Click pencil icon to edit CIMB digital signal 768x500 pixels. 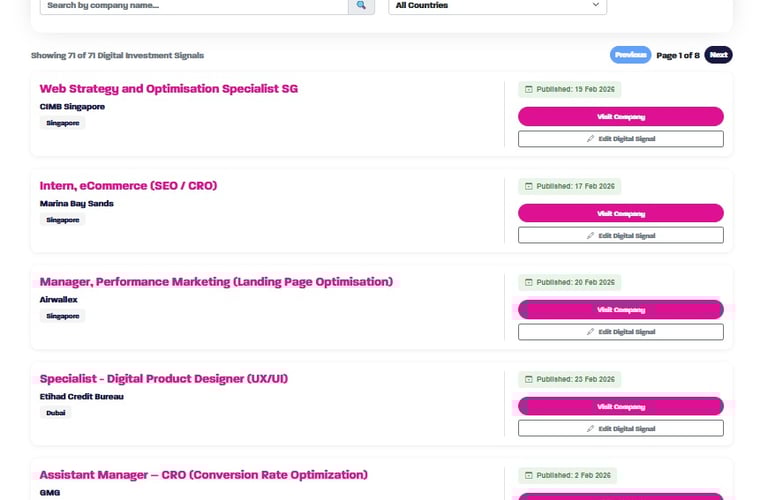[x=590, y=139]
